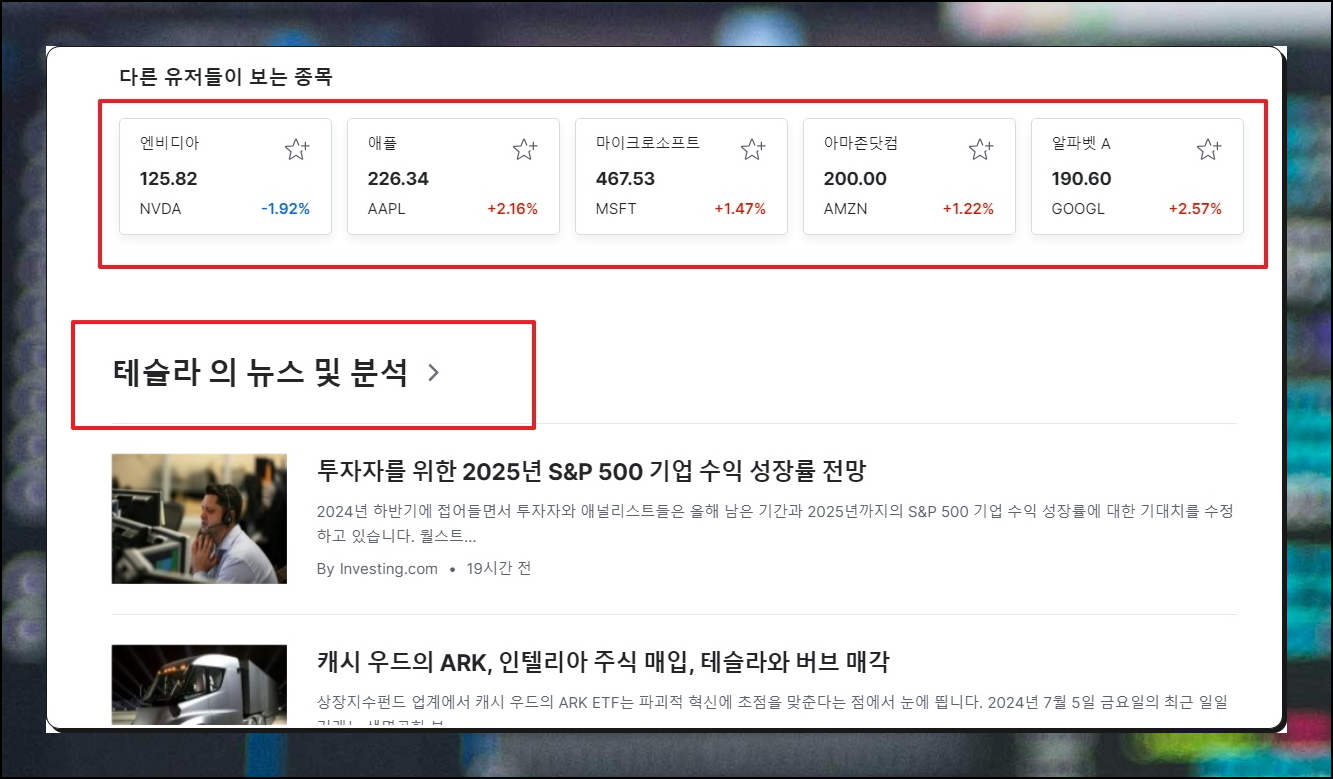Screen dimensions: 1333x779
Task: Star the 마이크로소프트 stock card
Action: click(753, 150)
